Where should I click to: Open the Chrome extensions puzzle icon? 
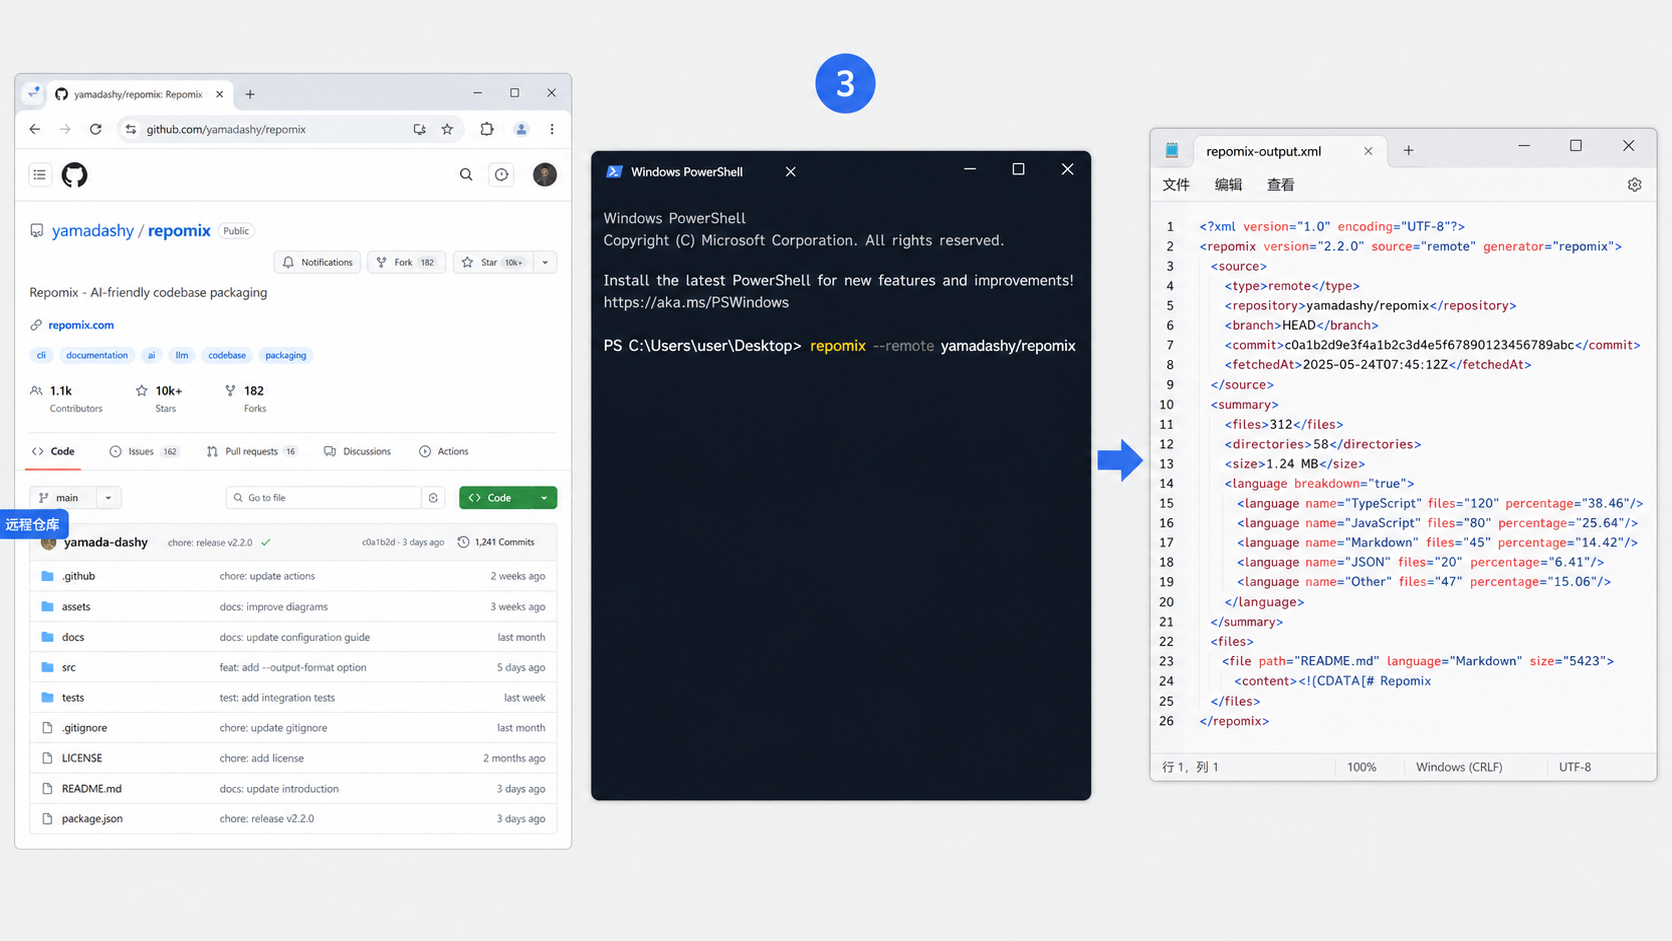pyautogui.click(x=487, y=129)
